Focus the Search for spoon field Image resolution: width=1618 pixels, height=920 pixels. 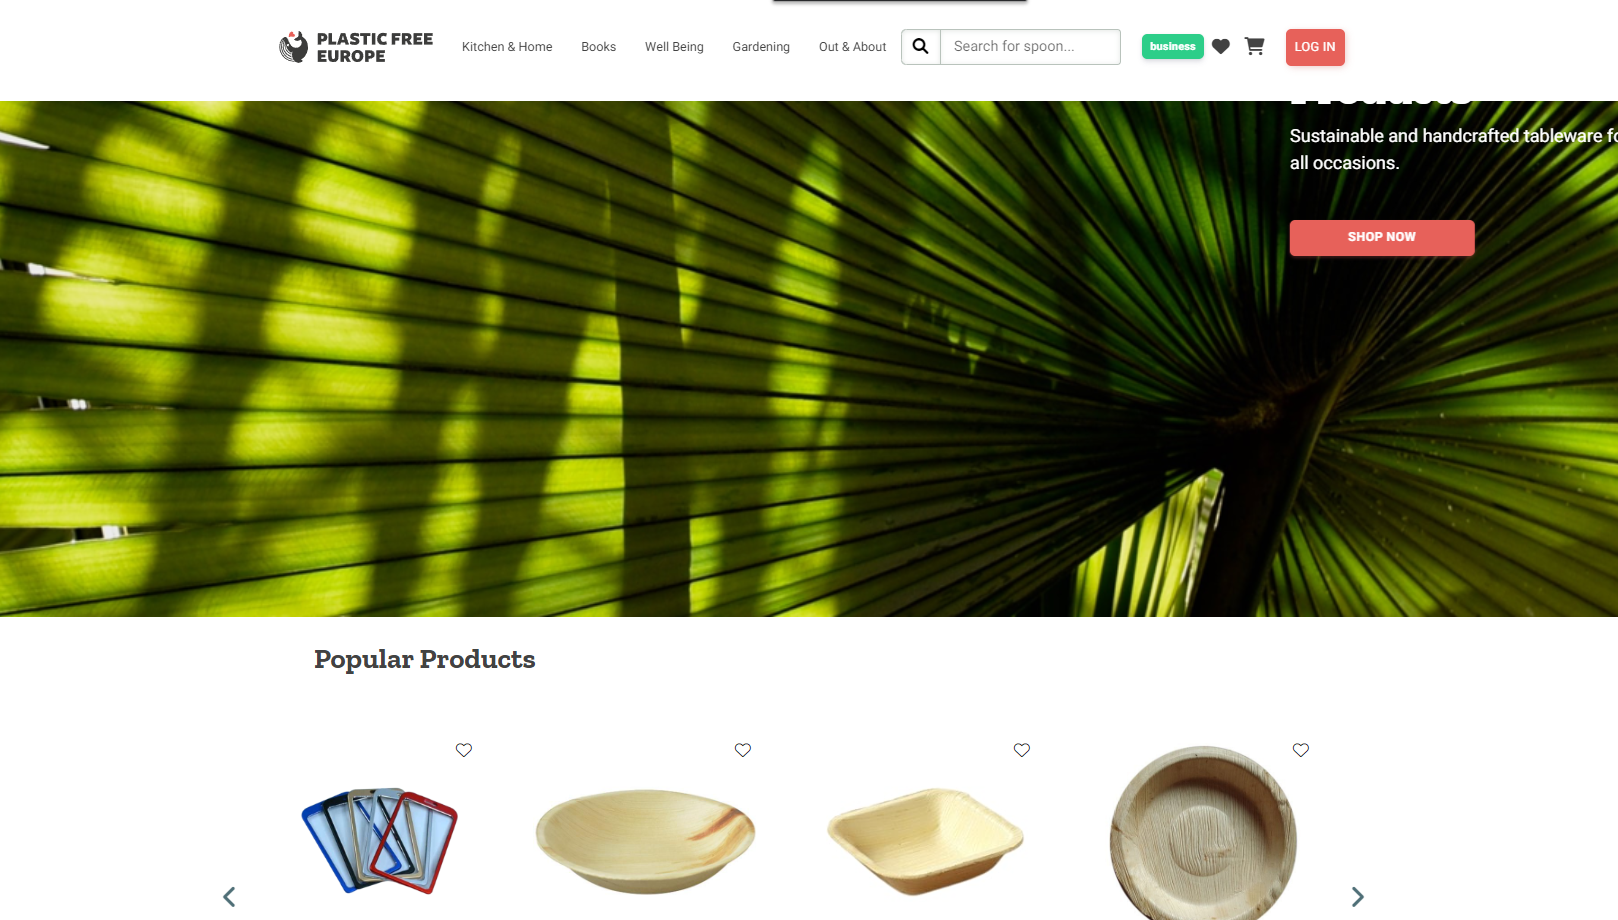click(1030, 47)
